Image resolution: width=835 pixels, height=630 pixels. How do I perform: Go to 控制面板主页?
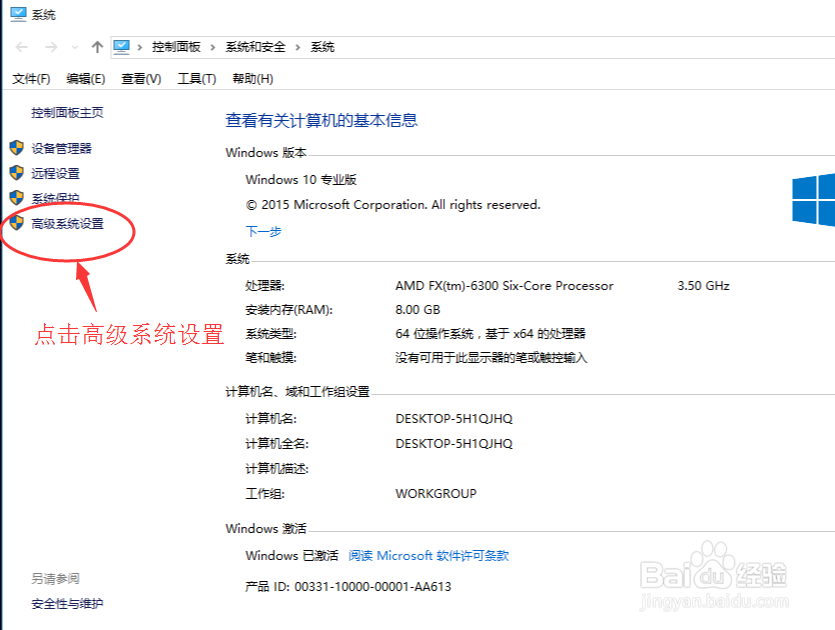coord(67,112)
